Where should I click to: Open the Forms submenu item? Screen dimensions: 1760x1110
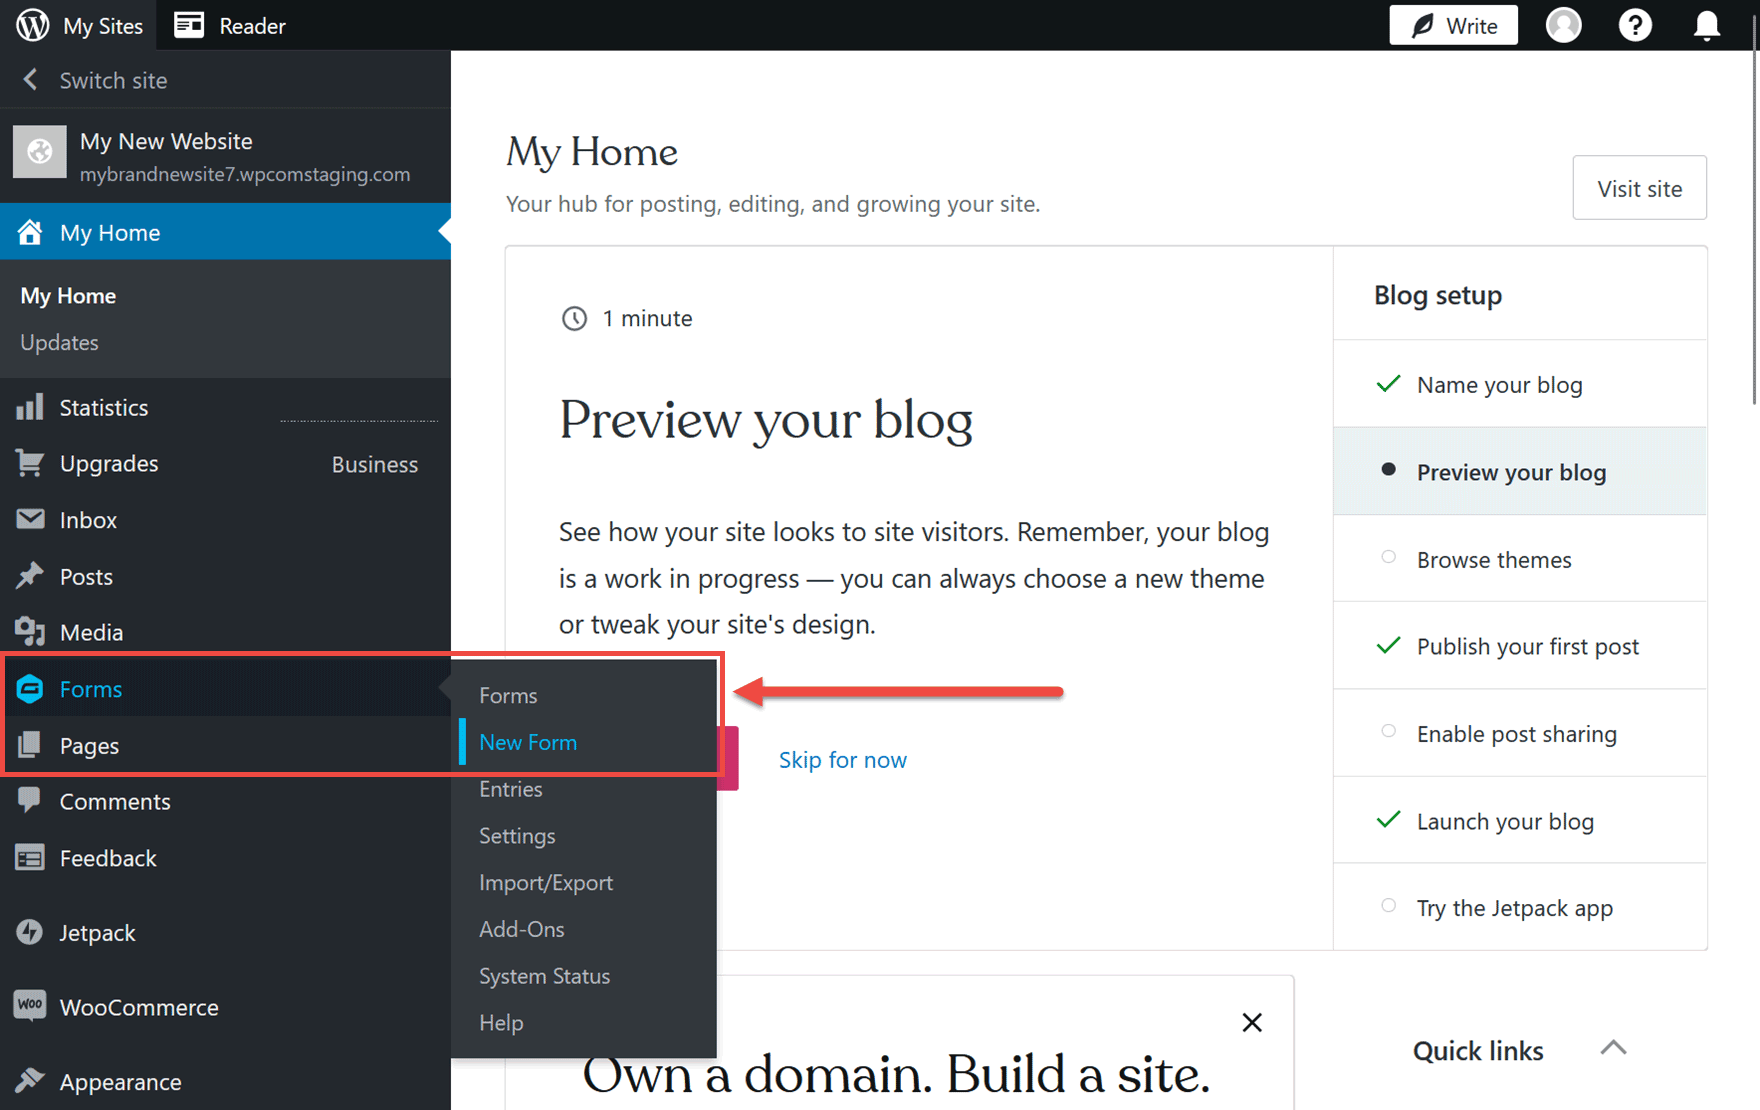coord(508,695)
